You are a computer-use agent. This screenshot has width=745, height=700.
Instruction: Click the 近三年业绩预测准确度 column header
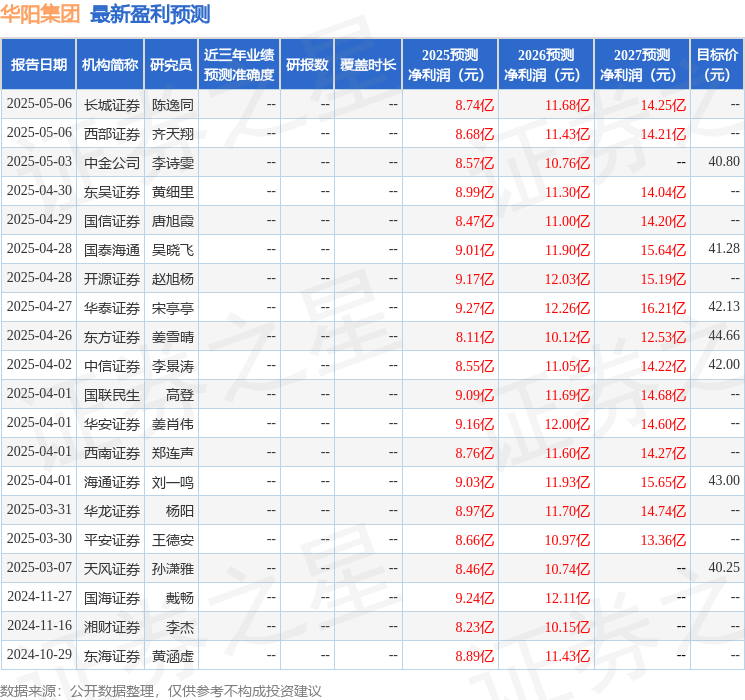tap(239, 65)
